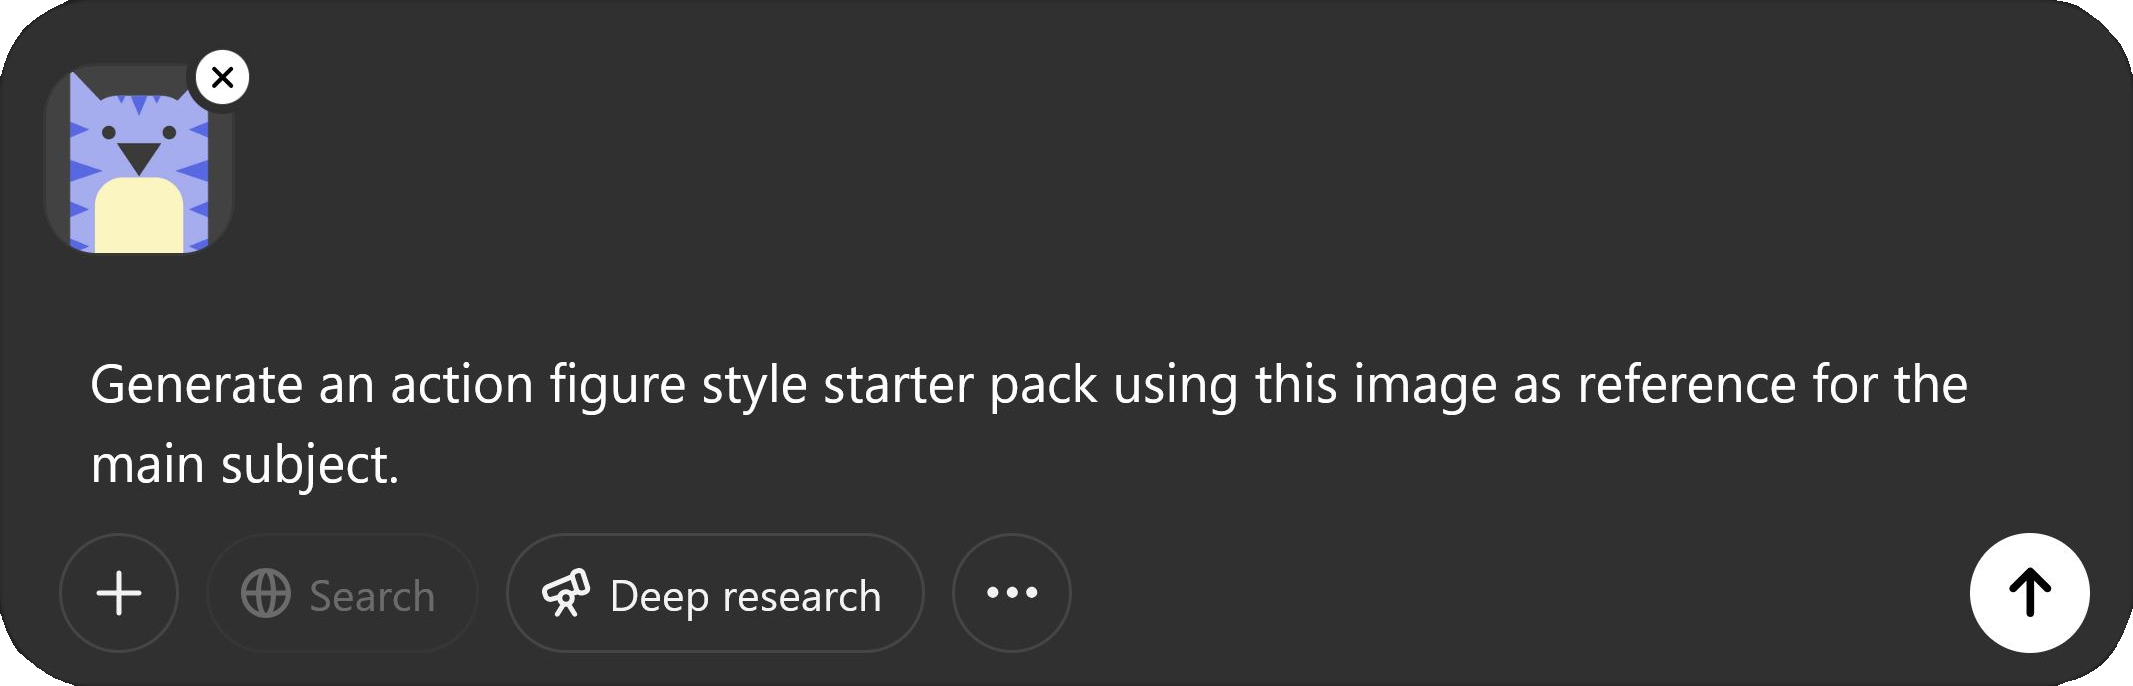
Task: Click the word "starter" in the prompt
Action: (897, 385)
